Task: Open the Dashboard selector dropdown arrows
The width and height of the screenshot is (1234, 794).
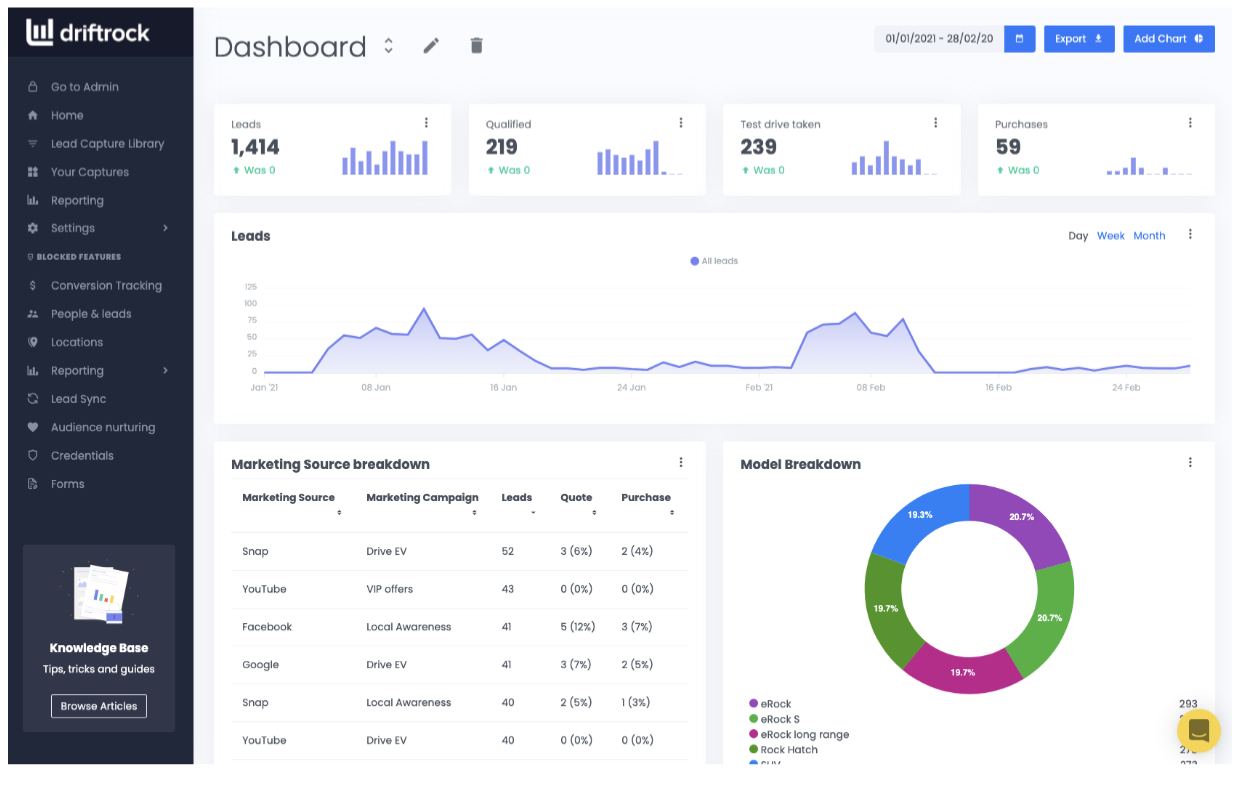Action: click(x=389, y=46)
